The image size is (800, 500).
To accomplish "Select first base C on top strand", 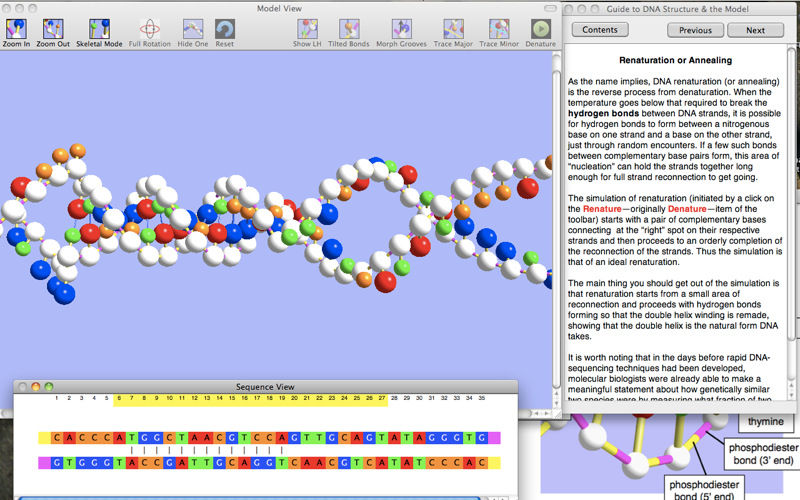I will pos(57,437).
